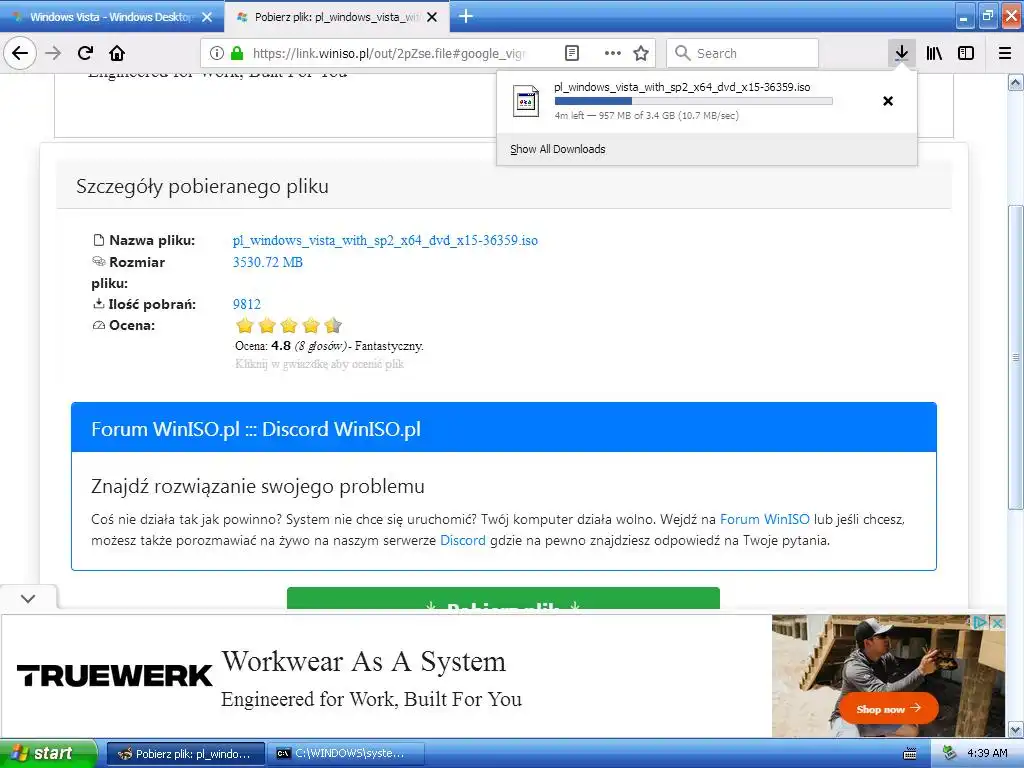The image size is (1024, 768).
Task: Open the pl_windows_vista ISO filename link
Action: (x=385, y=240)
